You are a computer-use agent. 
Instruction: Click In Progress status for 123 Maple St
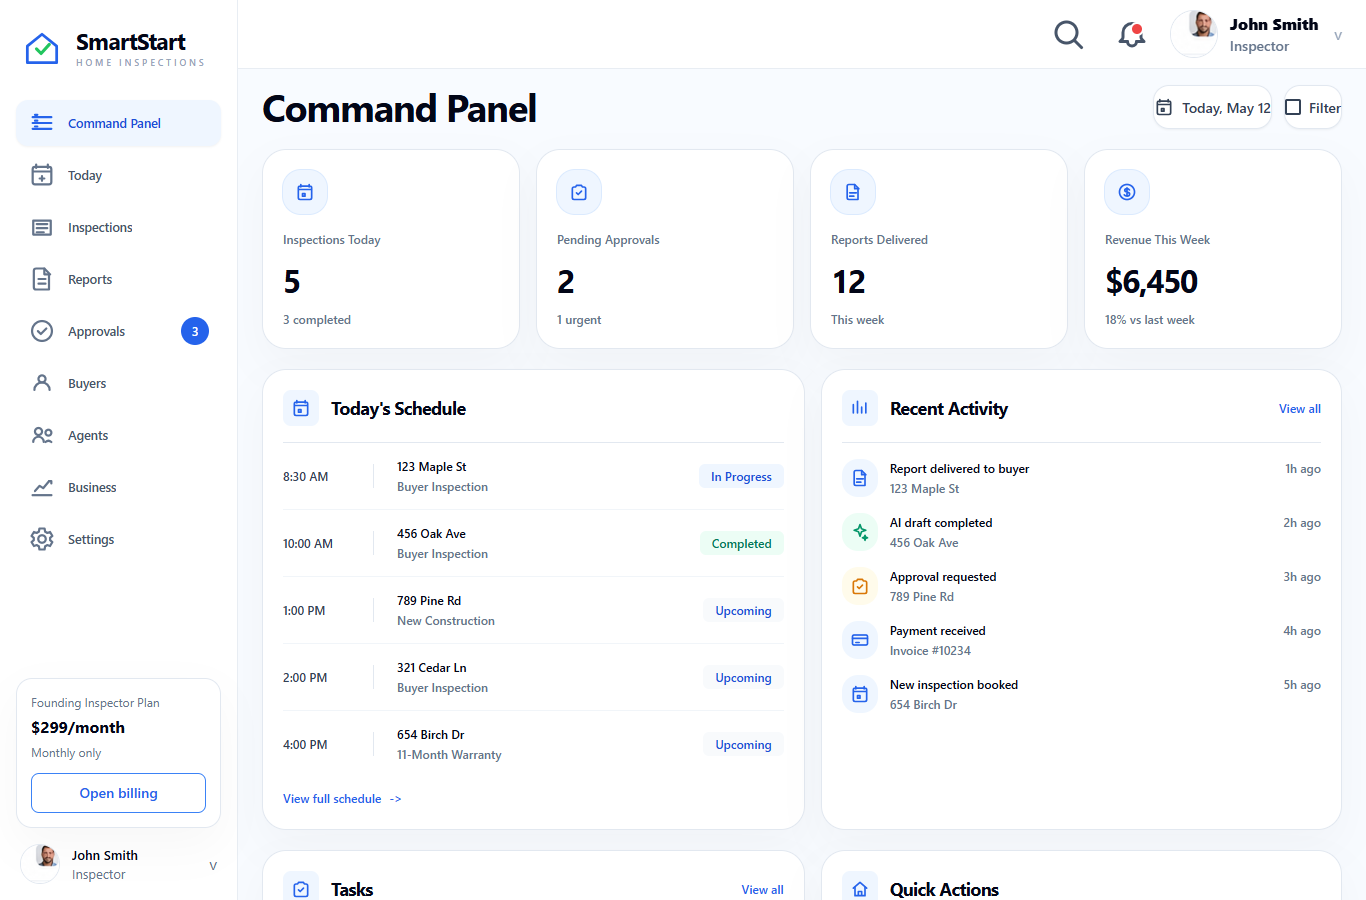pos(741,477)
